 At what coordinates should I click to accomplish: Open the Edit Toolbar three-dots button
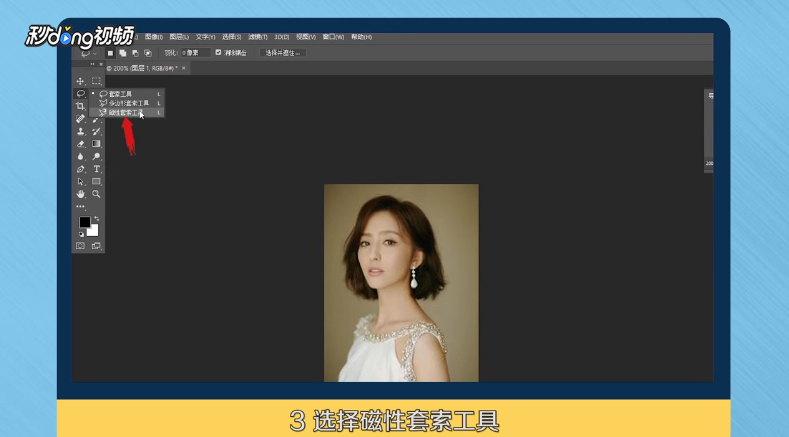click(x=81, y=206)
